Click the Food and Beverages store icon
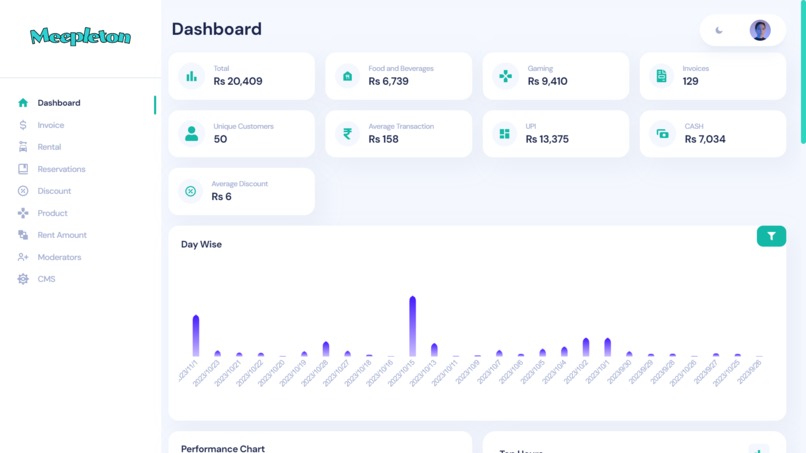 coord(347,76)
